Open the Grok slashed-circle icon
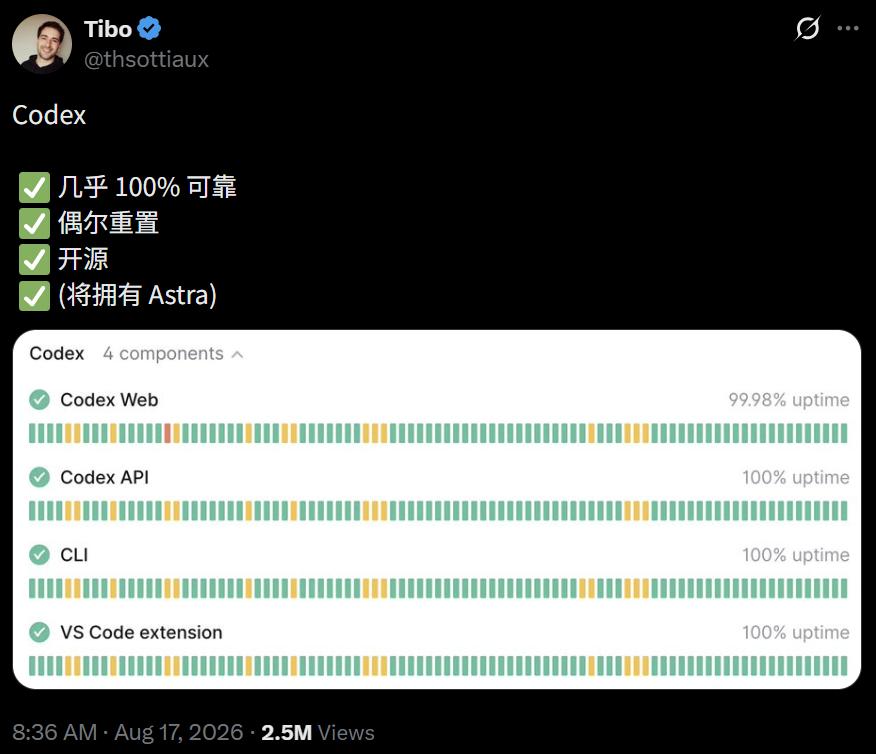This screenshot has height=754, width=876. point(807,28)
